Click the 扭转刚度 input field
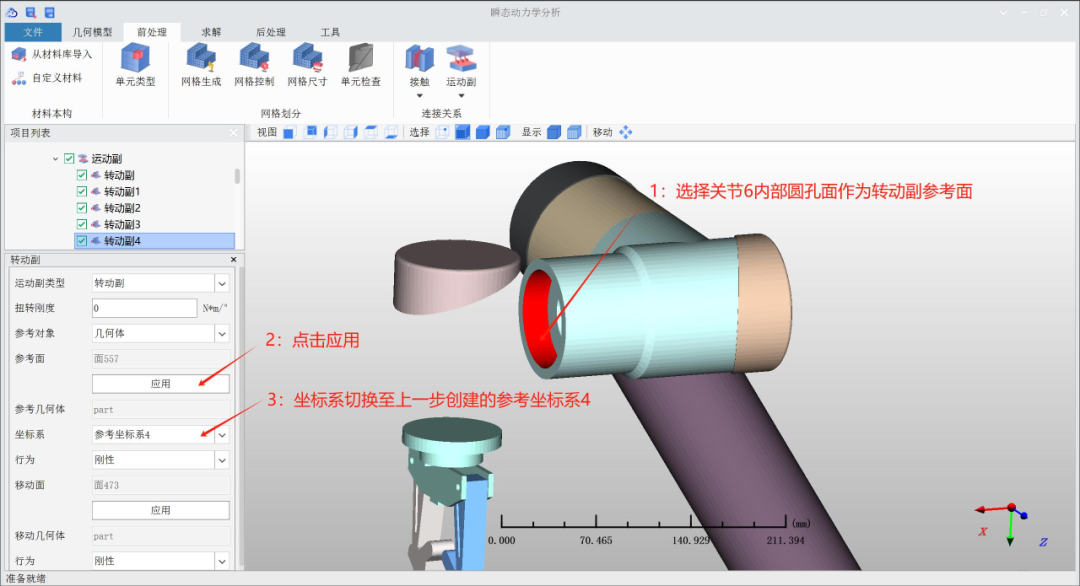 (x=145, y=308)
